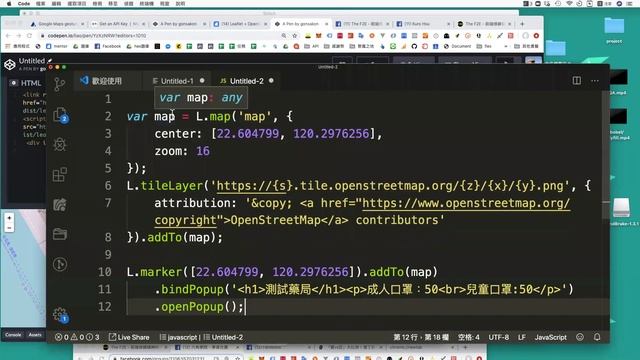Viewport: 640px width, 360px height.
Task: Click Live Share in status bar
Action: 129,337
